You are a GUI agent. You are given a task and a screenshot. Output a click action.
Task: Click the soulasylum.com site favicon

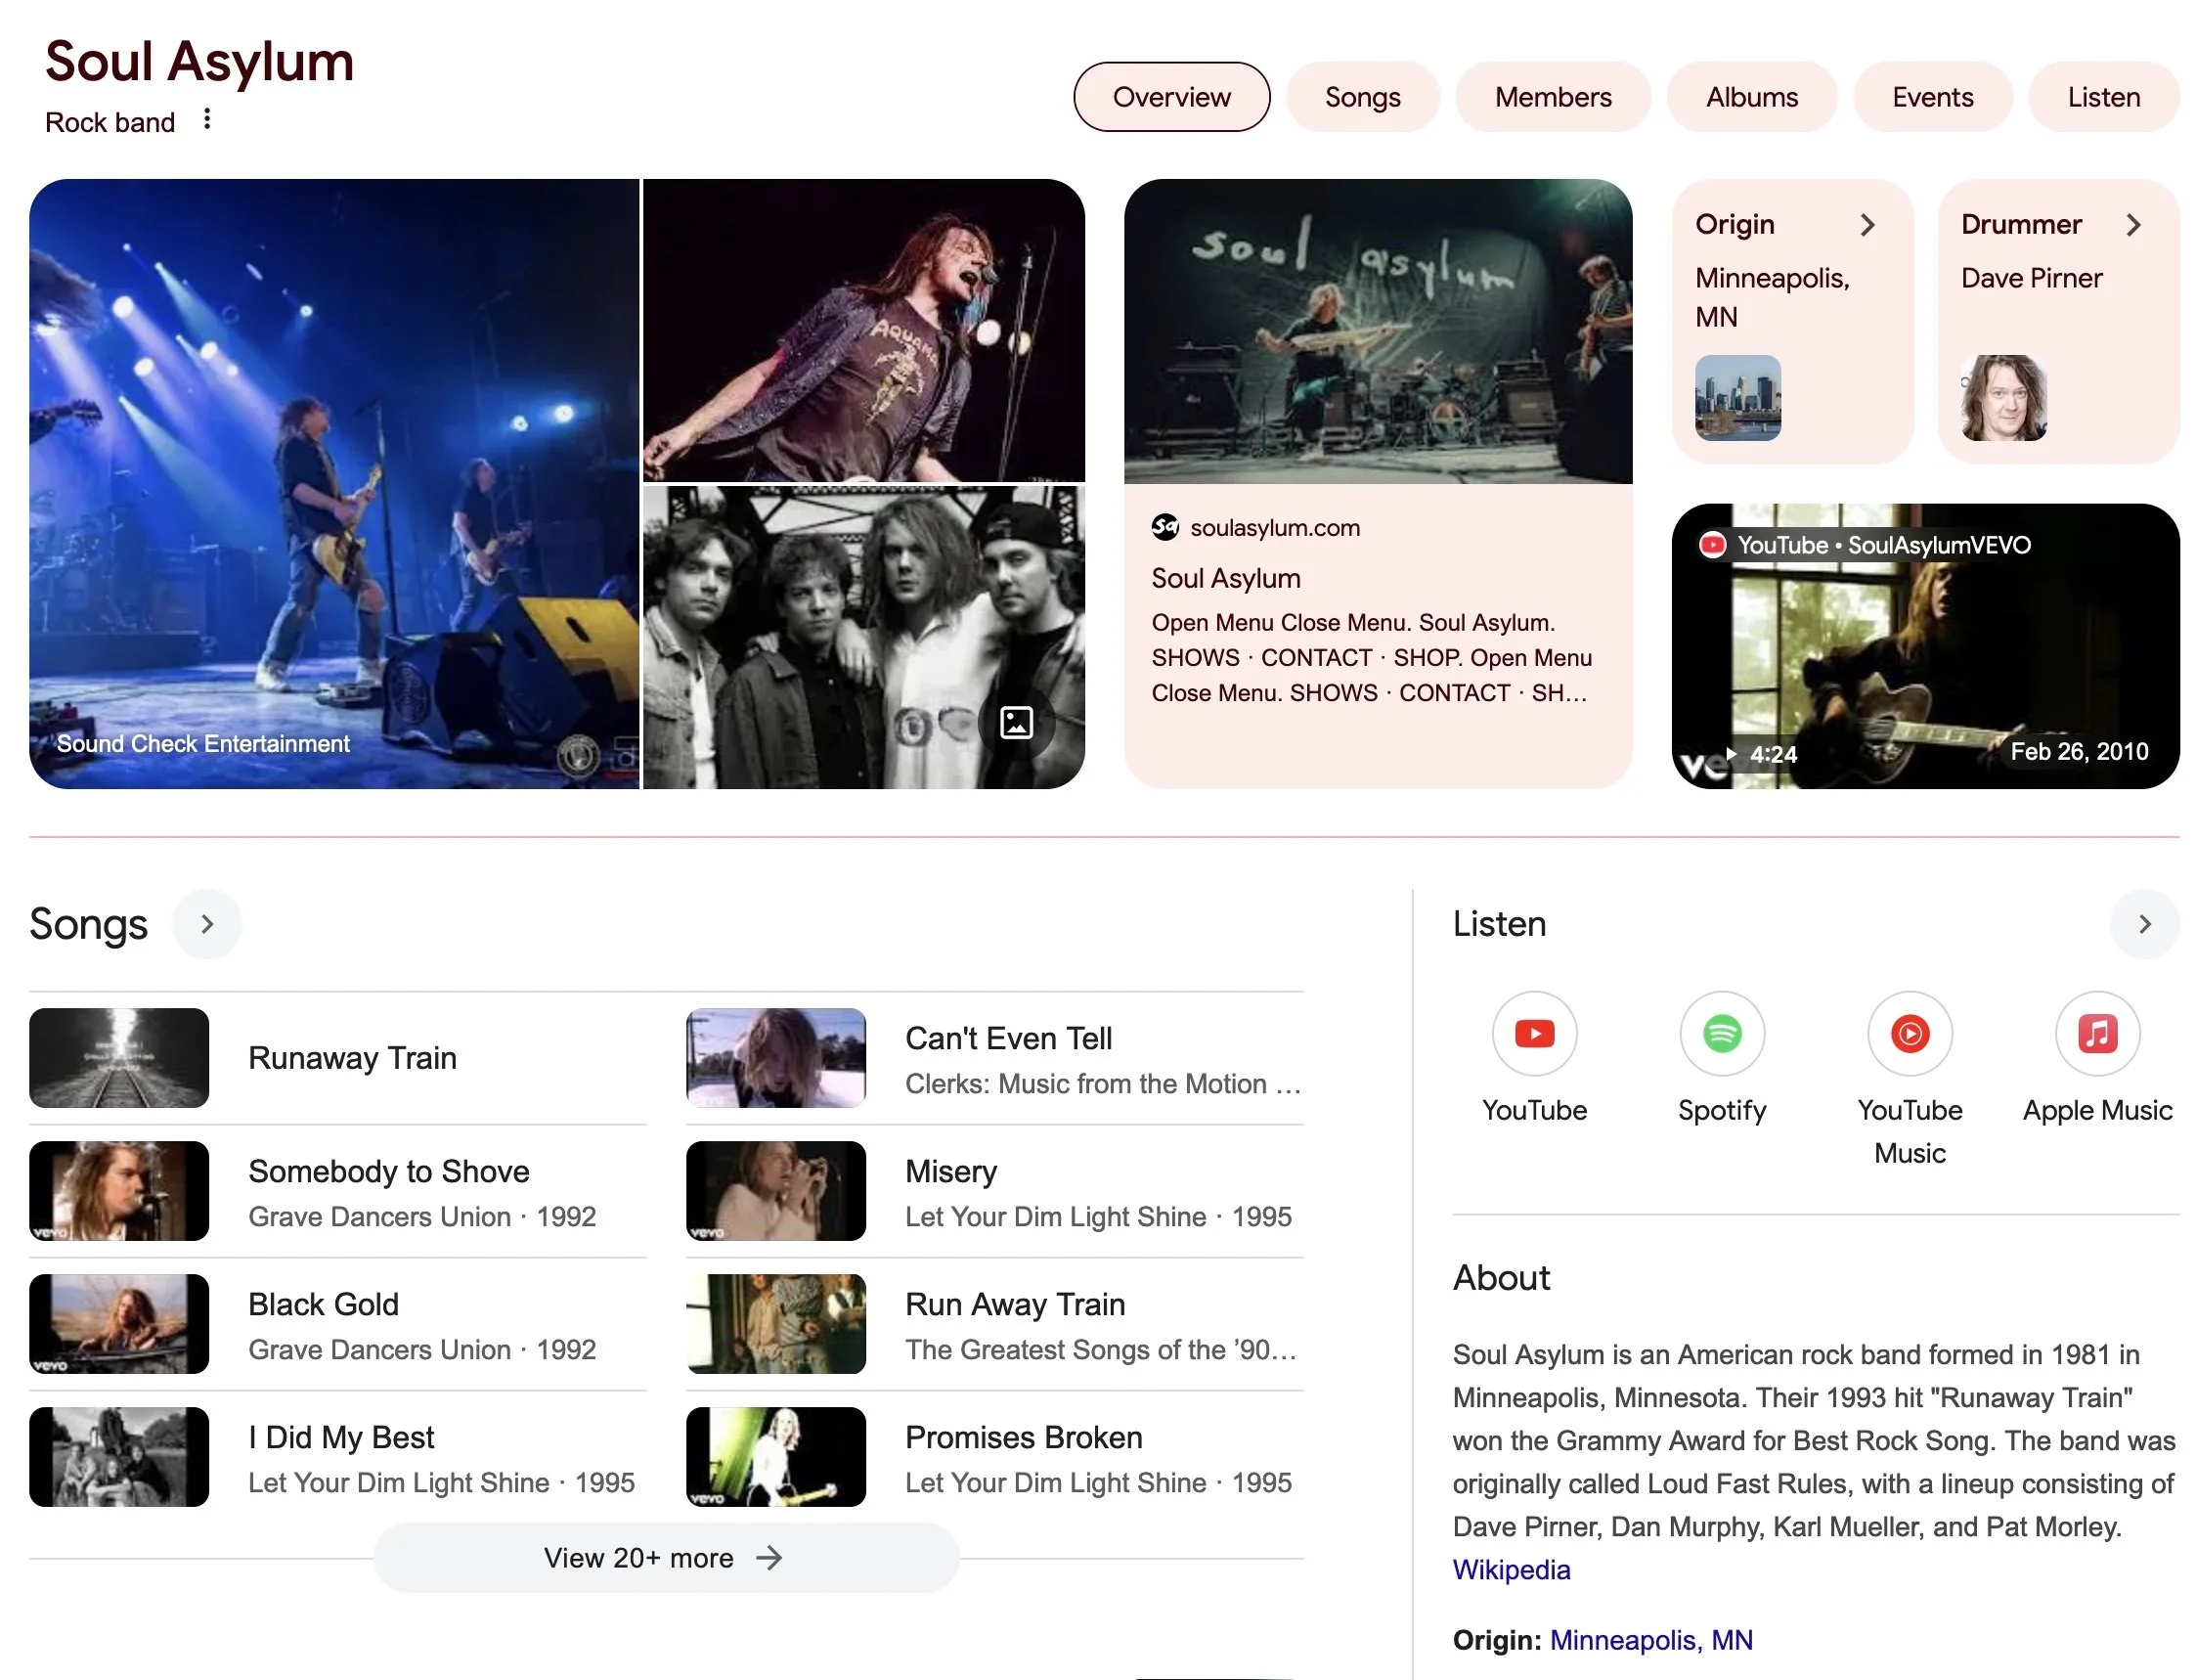(x=1164, y=527)
